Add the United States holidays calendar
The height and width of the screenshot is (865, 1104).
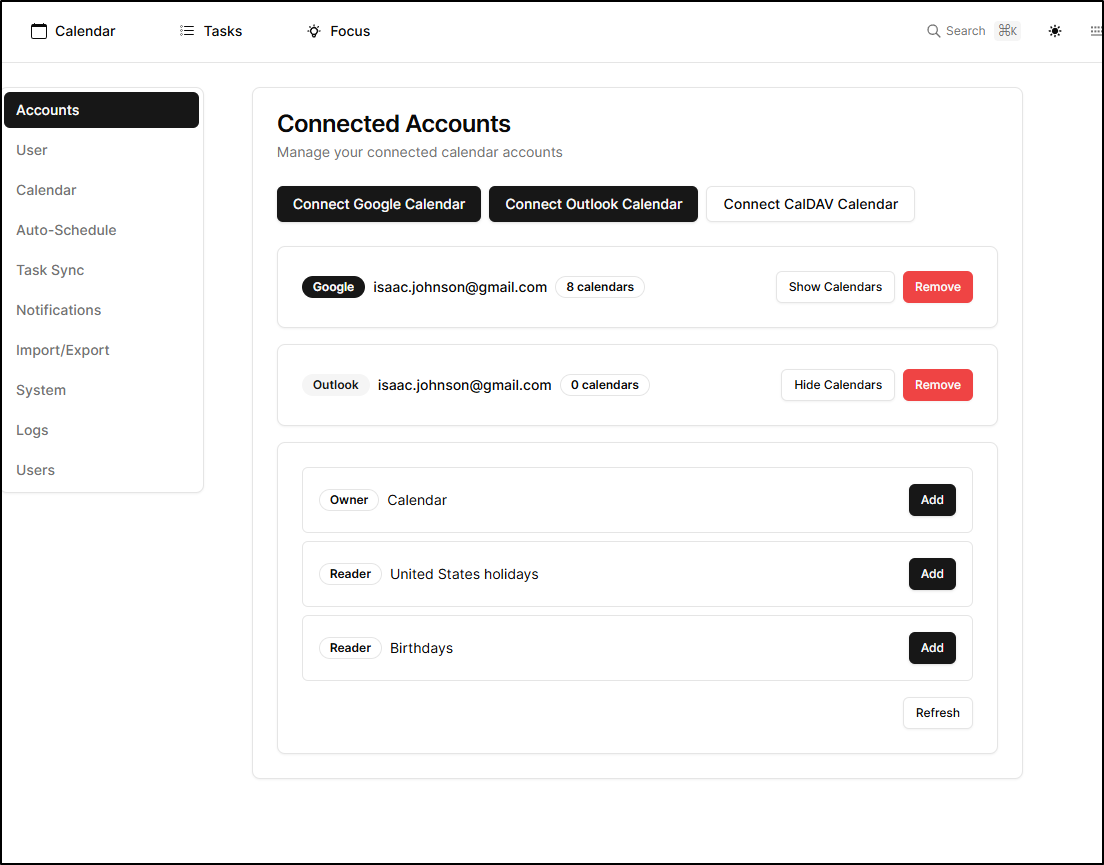pos(932,574)
